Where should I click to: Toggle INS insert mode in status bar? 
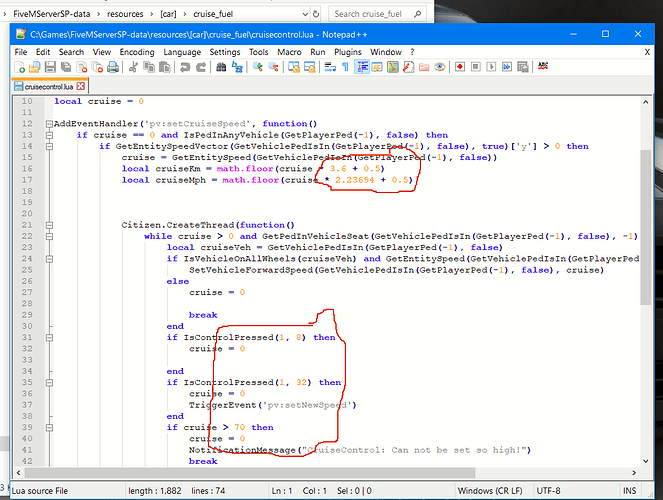click(629, 491)
